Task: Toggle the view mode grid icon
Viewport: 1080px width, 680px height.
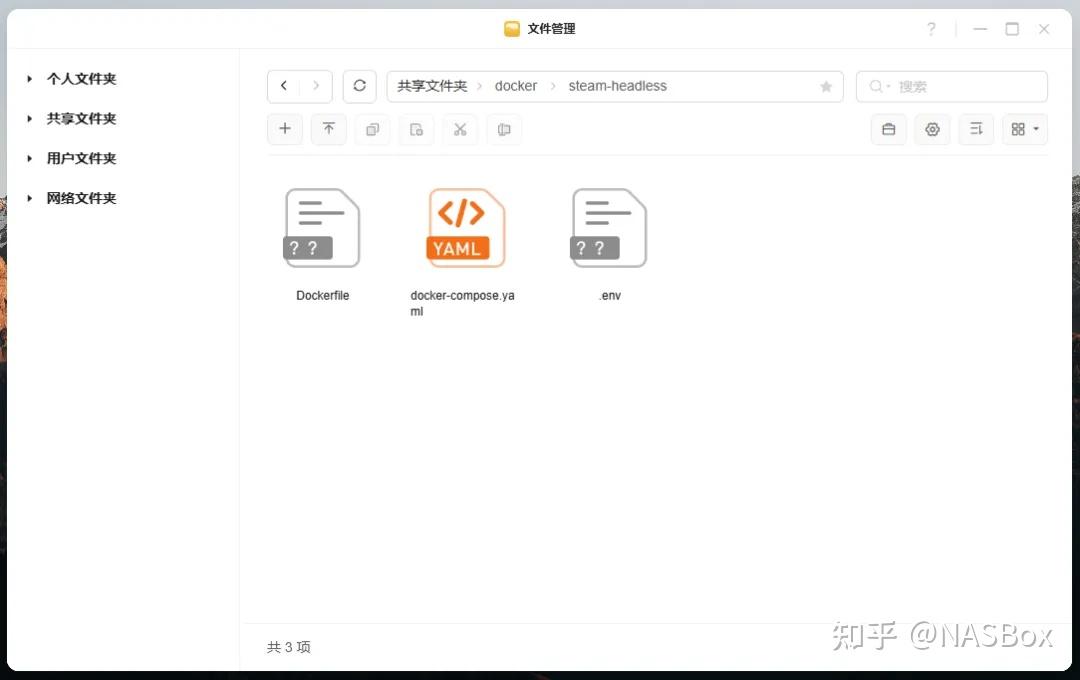Action: pyautogui.click(x=1017, y=129)
